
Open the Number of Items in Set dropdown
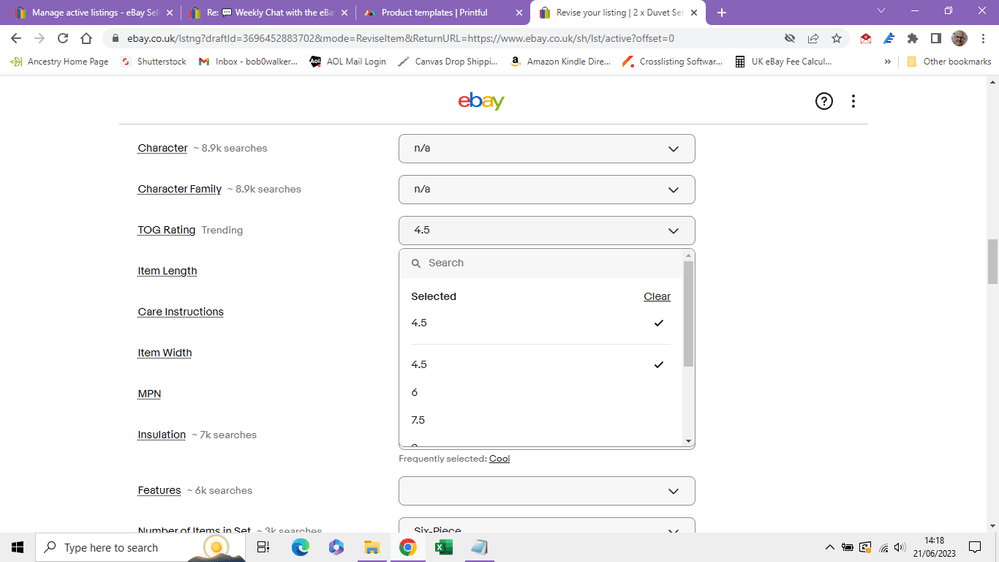[547, 526]
